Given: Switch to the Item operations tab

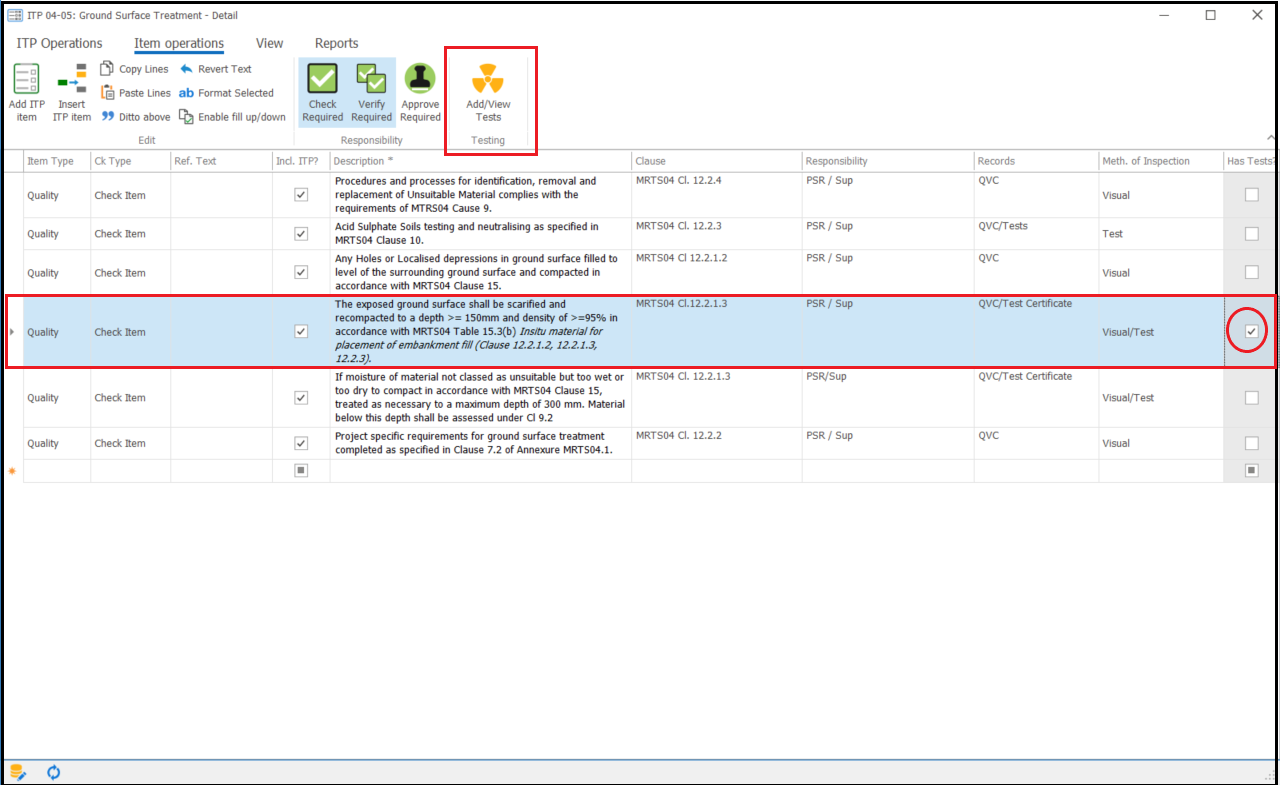Looking at the screenshot, I should click(179, 43).
